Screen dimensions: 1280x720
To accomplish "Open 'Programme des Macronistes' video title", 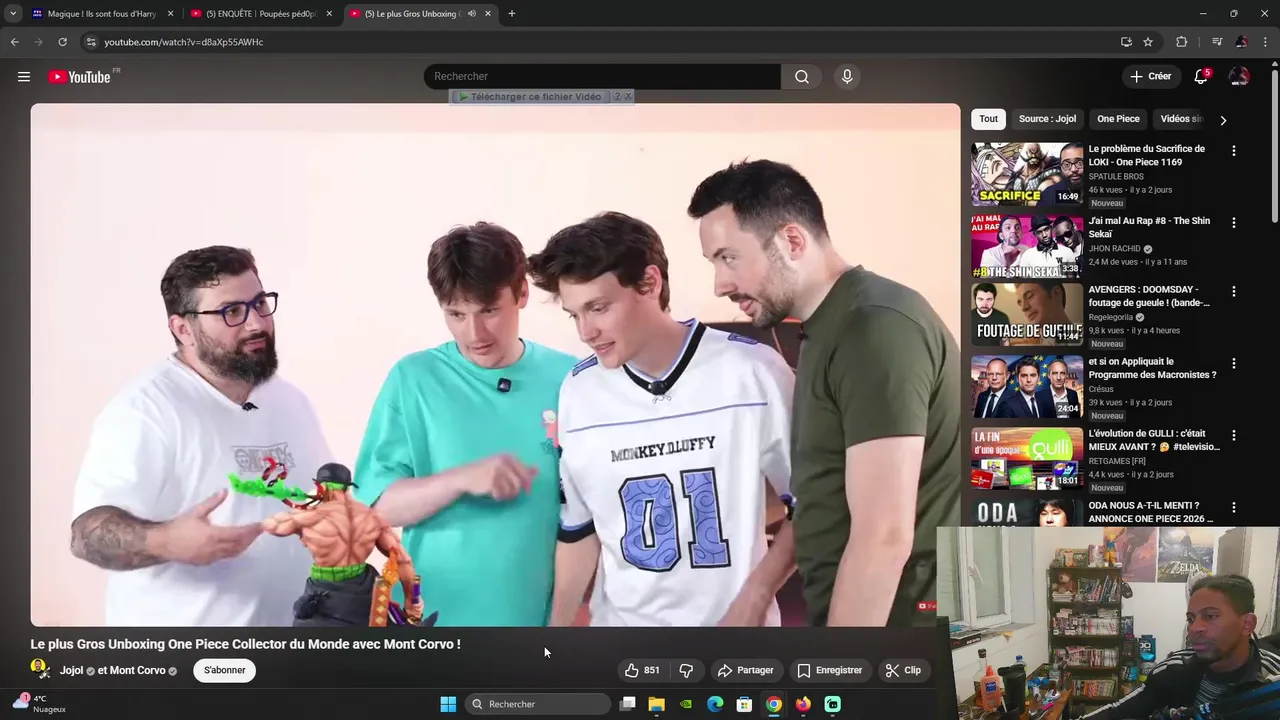I will coord(1152,368).
